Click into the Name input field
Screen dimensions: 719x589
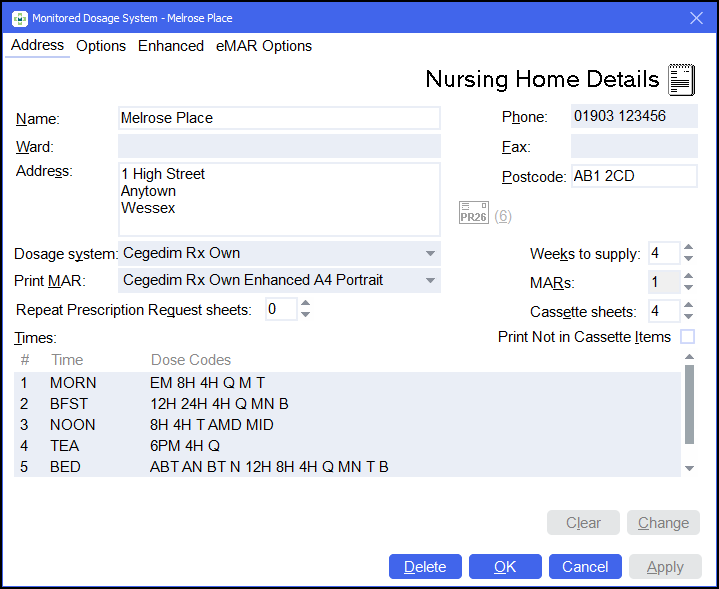coord(279,118)
